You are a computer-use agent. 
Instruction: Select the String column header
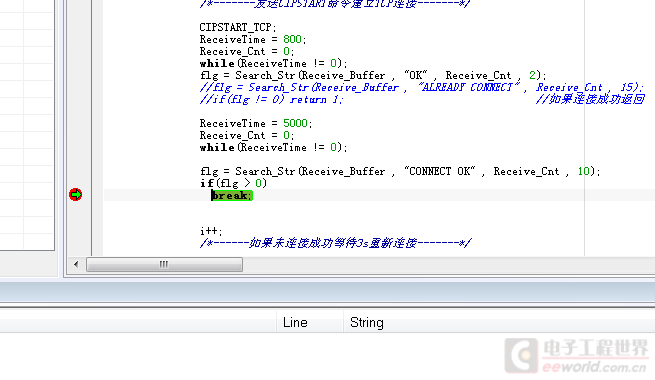[367, 322]
